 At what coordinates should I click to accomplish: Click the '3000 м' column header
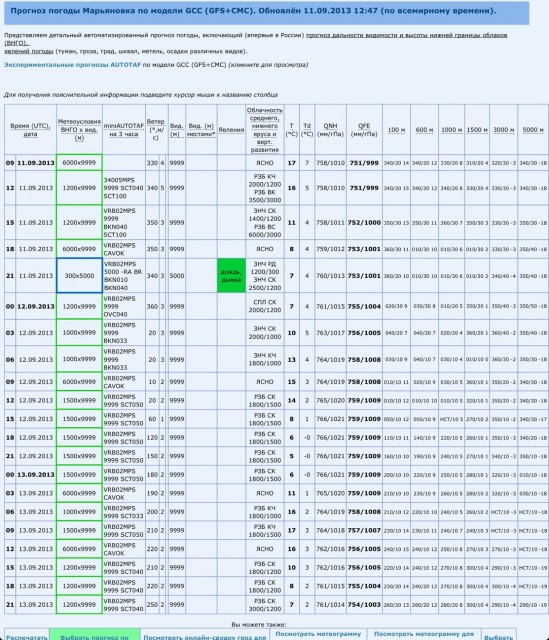(503, 130)
